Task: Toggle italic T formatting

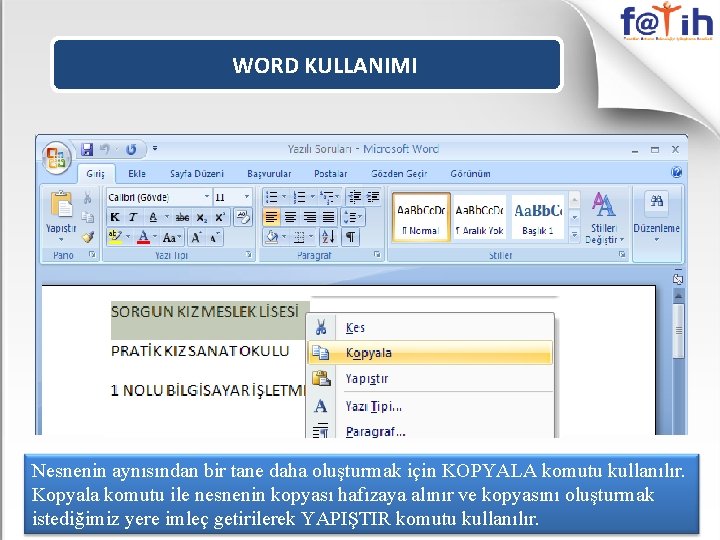Action: [133, 217]
